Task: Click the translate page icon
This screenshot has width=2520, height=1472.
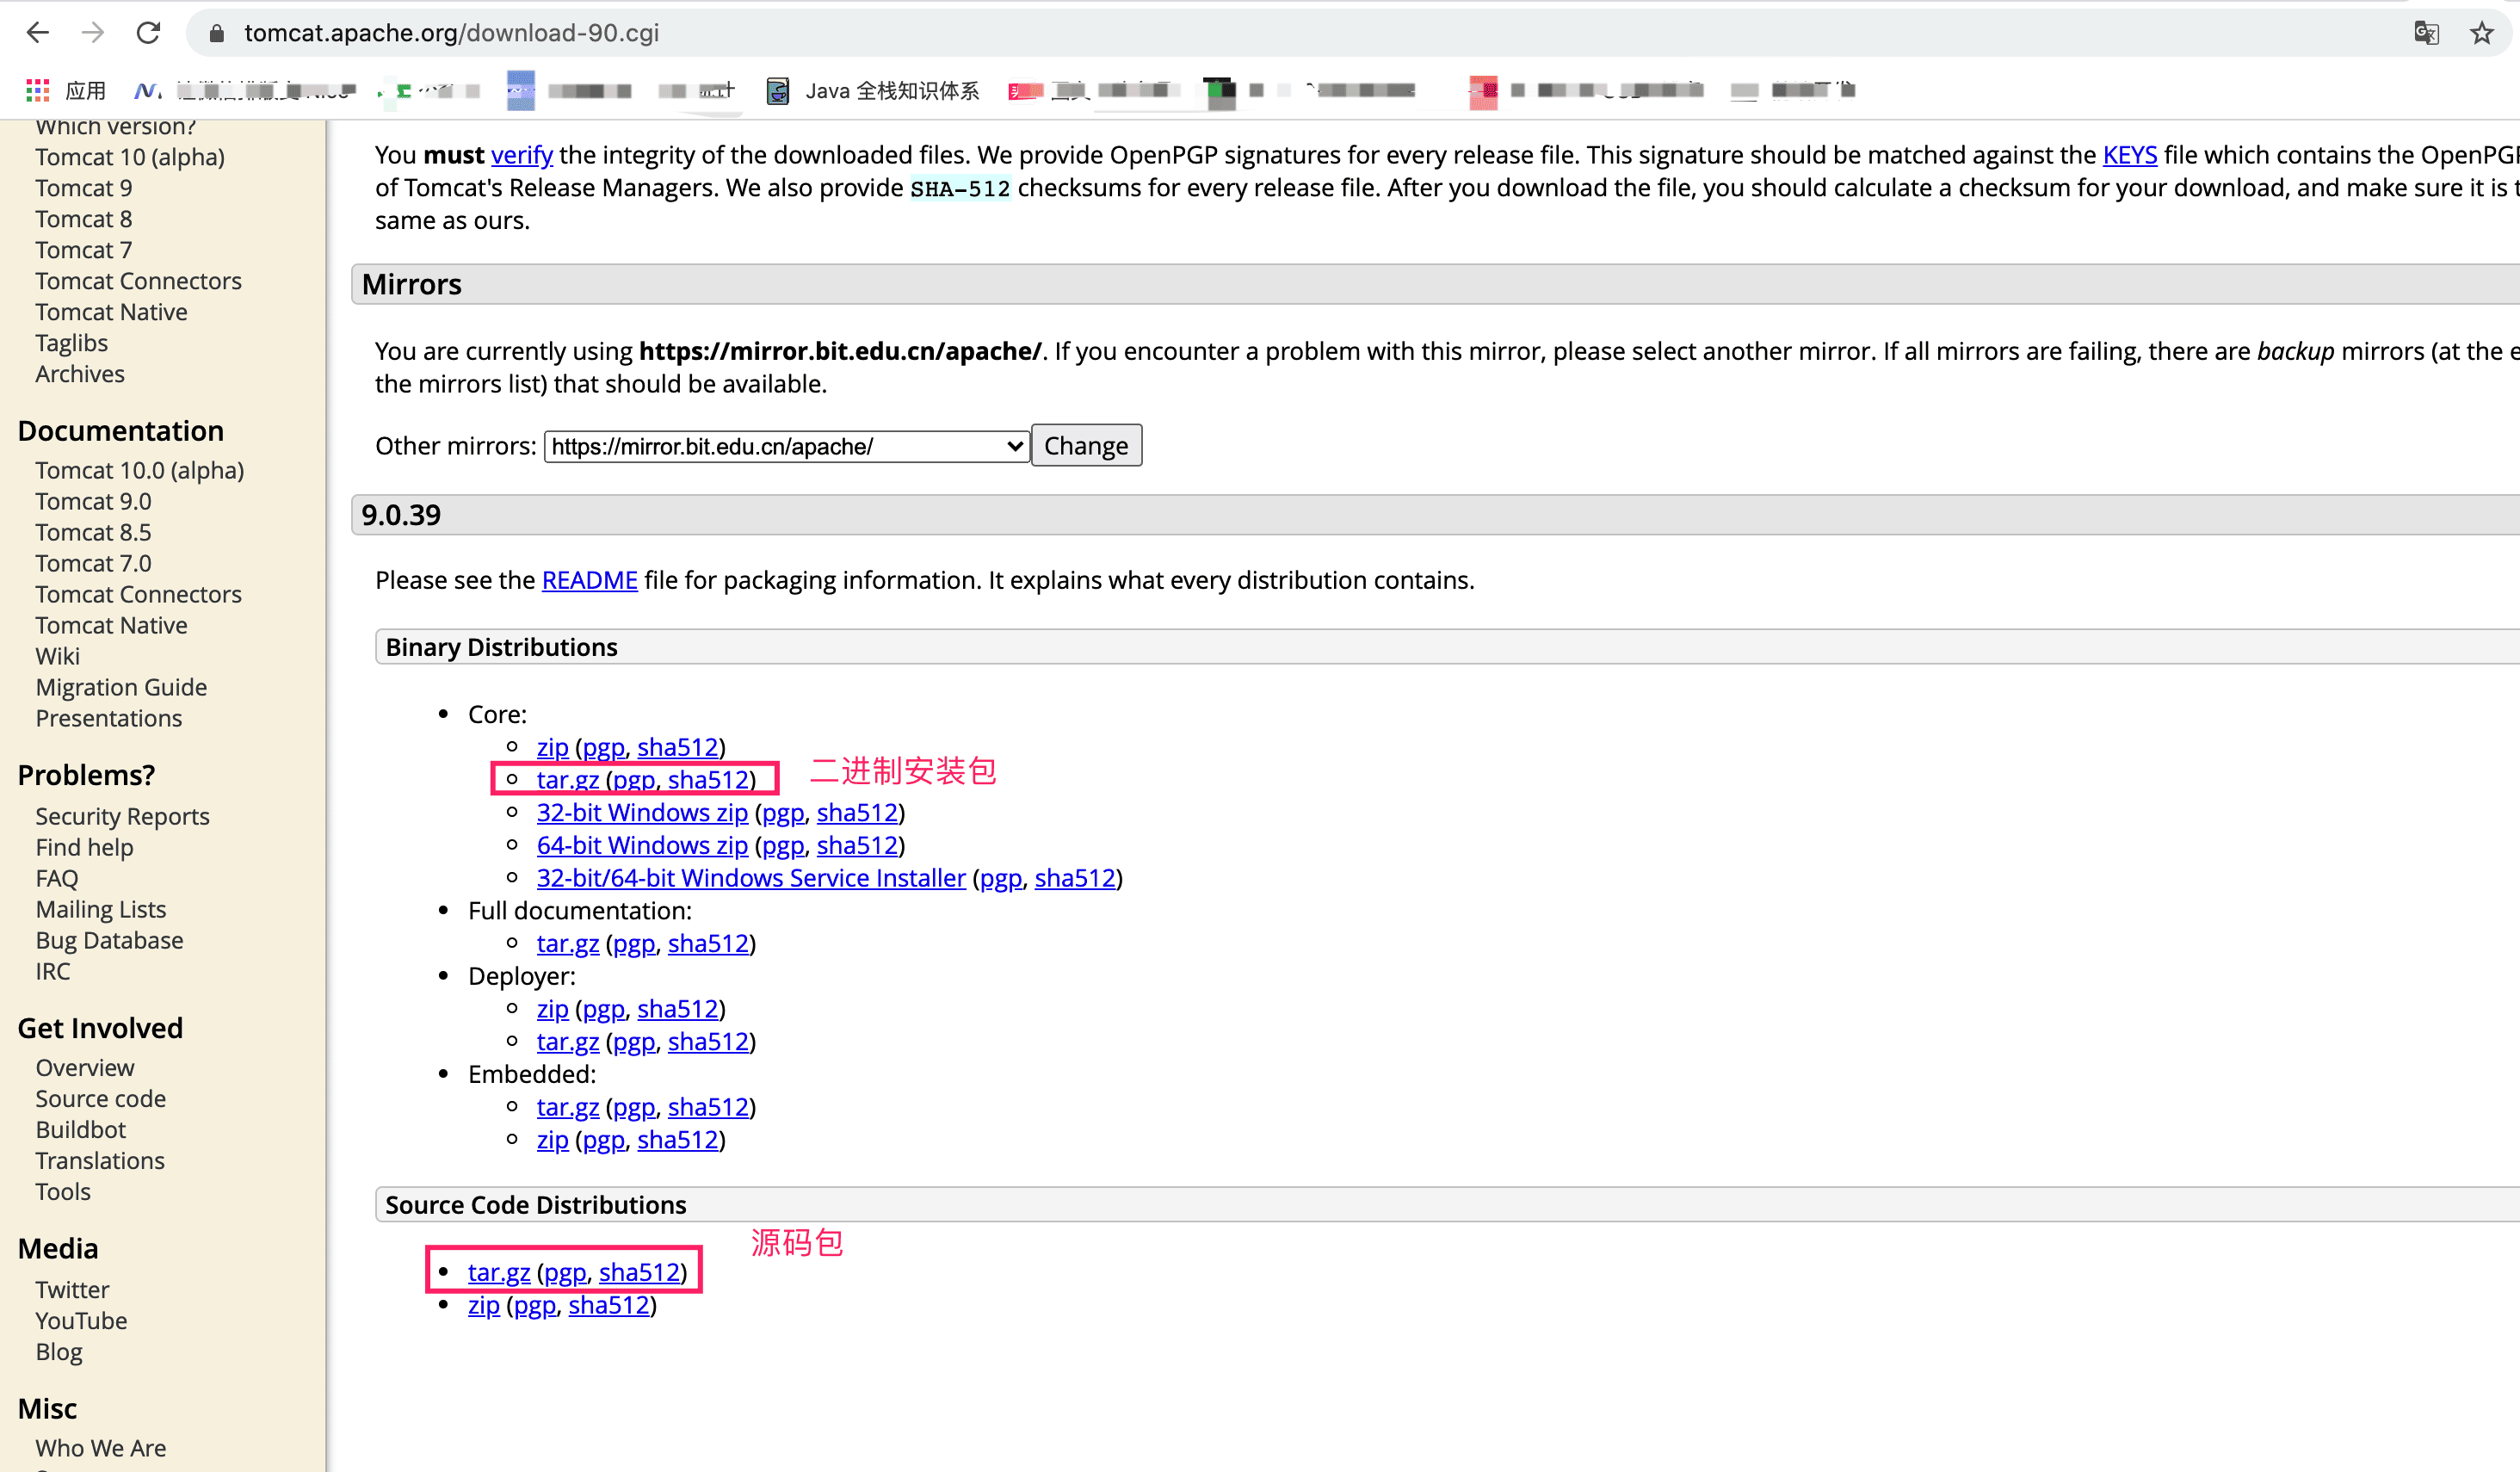Action: [x=2425, y=33]
